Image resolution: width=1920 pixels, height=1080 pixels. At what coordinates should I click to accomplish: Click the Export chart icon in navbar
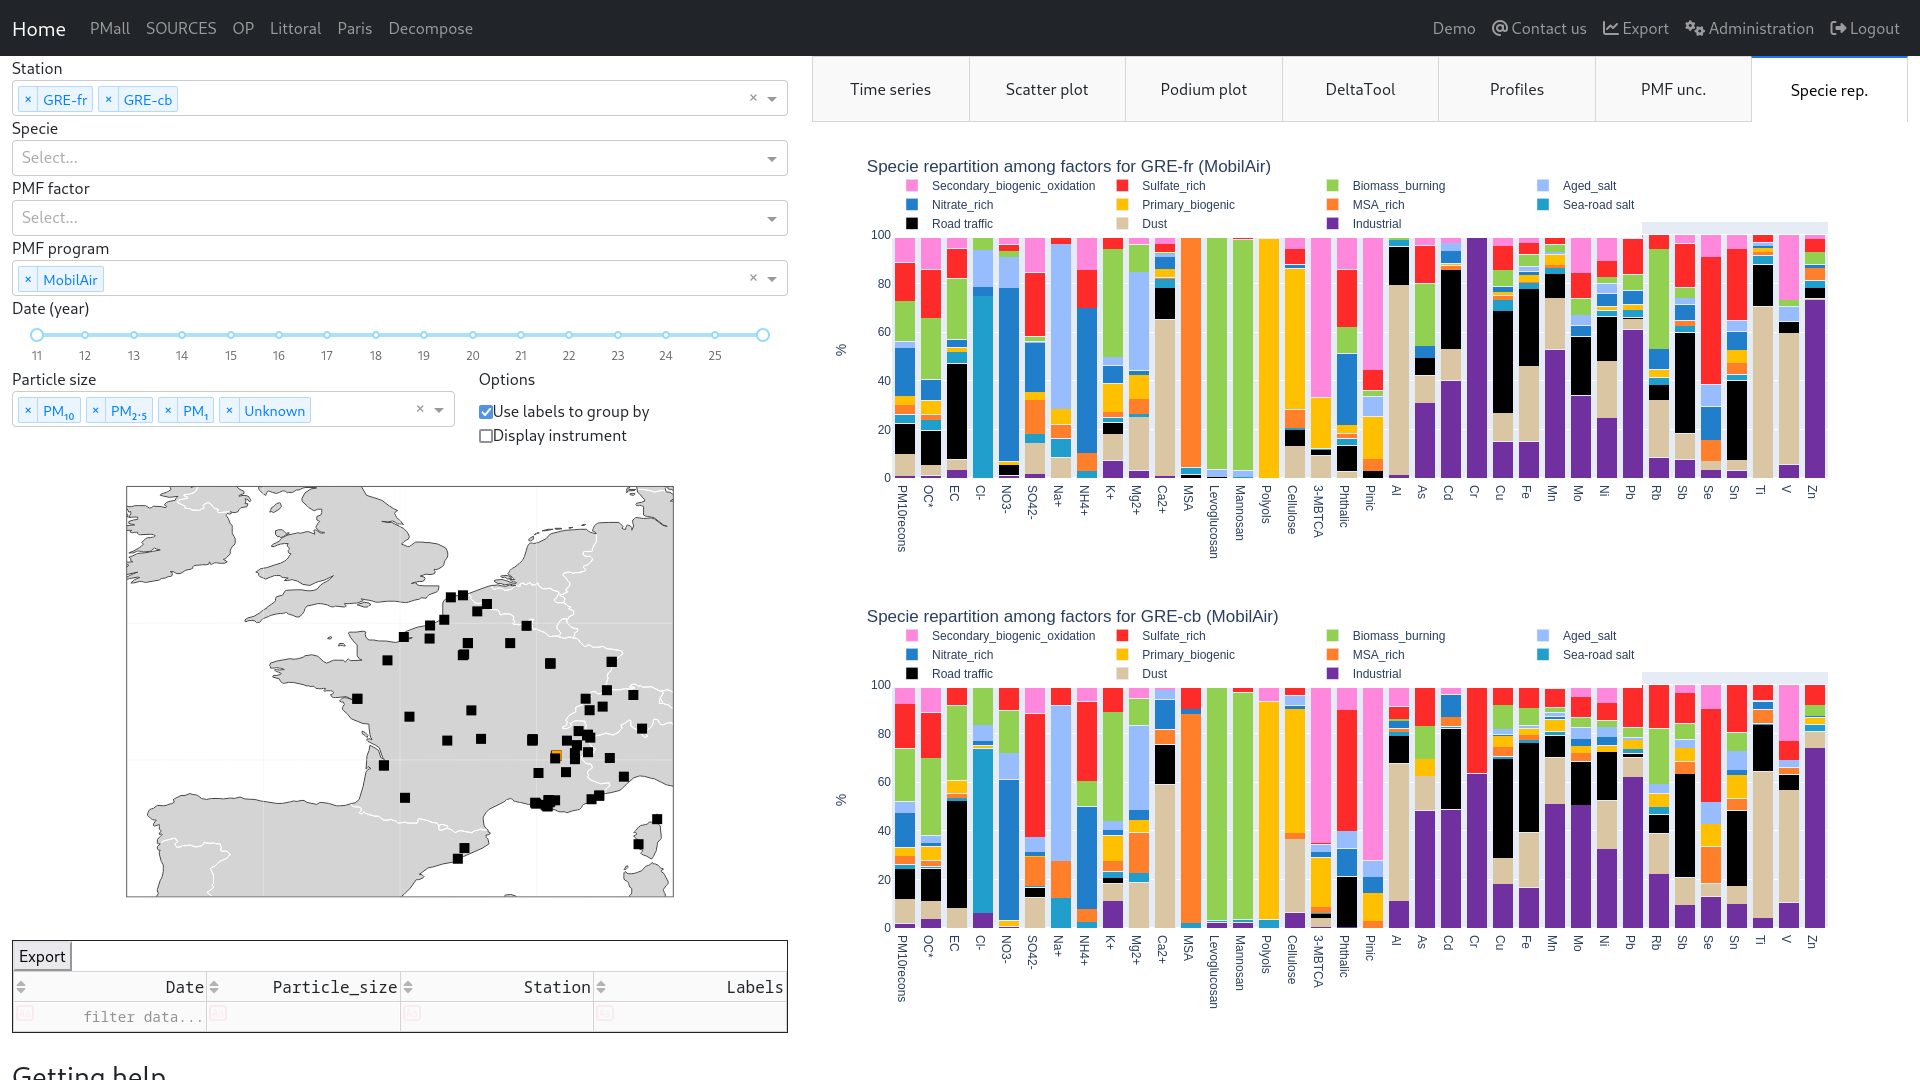pyautogui.click(x=1610, y=28)
